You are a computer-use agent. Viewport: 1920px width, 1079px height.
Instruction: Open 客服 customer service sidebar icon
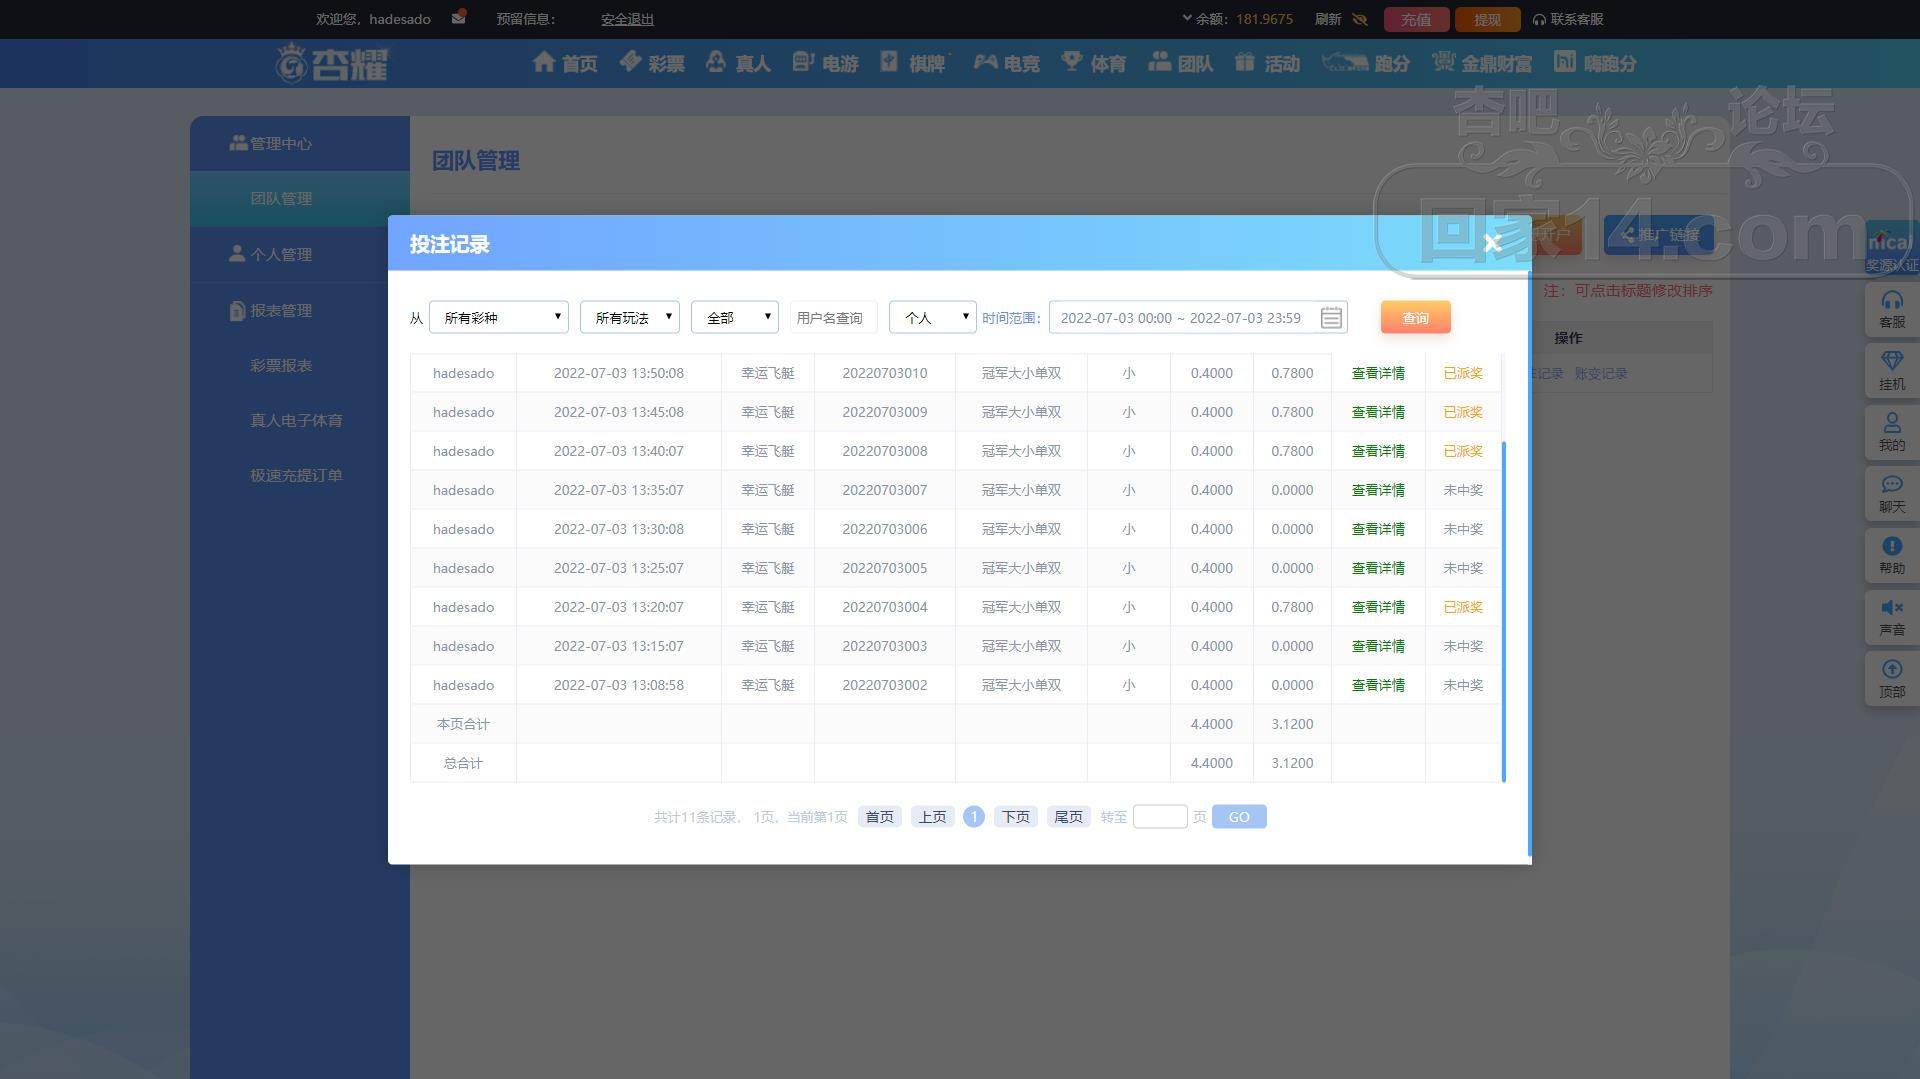point(1892,309)
